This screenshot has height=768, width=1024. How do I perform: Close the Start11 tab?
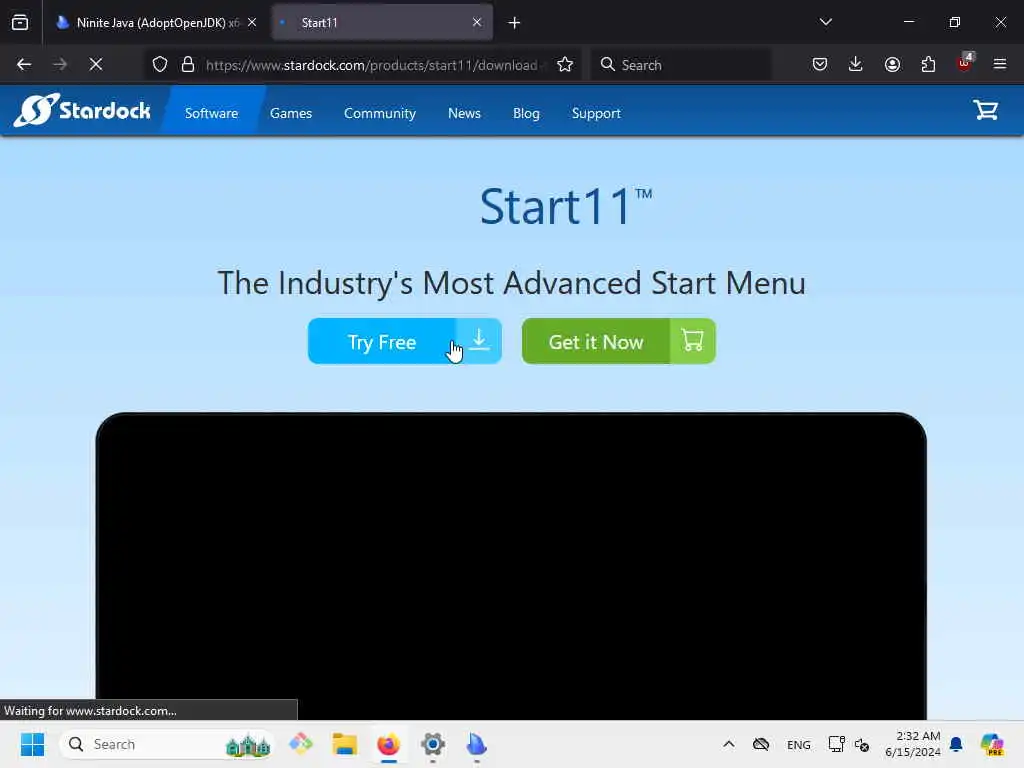(x=477, y=22)
